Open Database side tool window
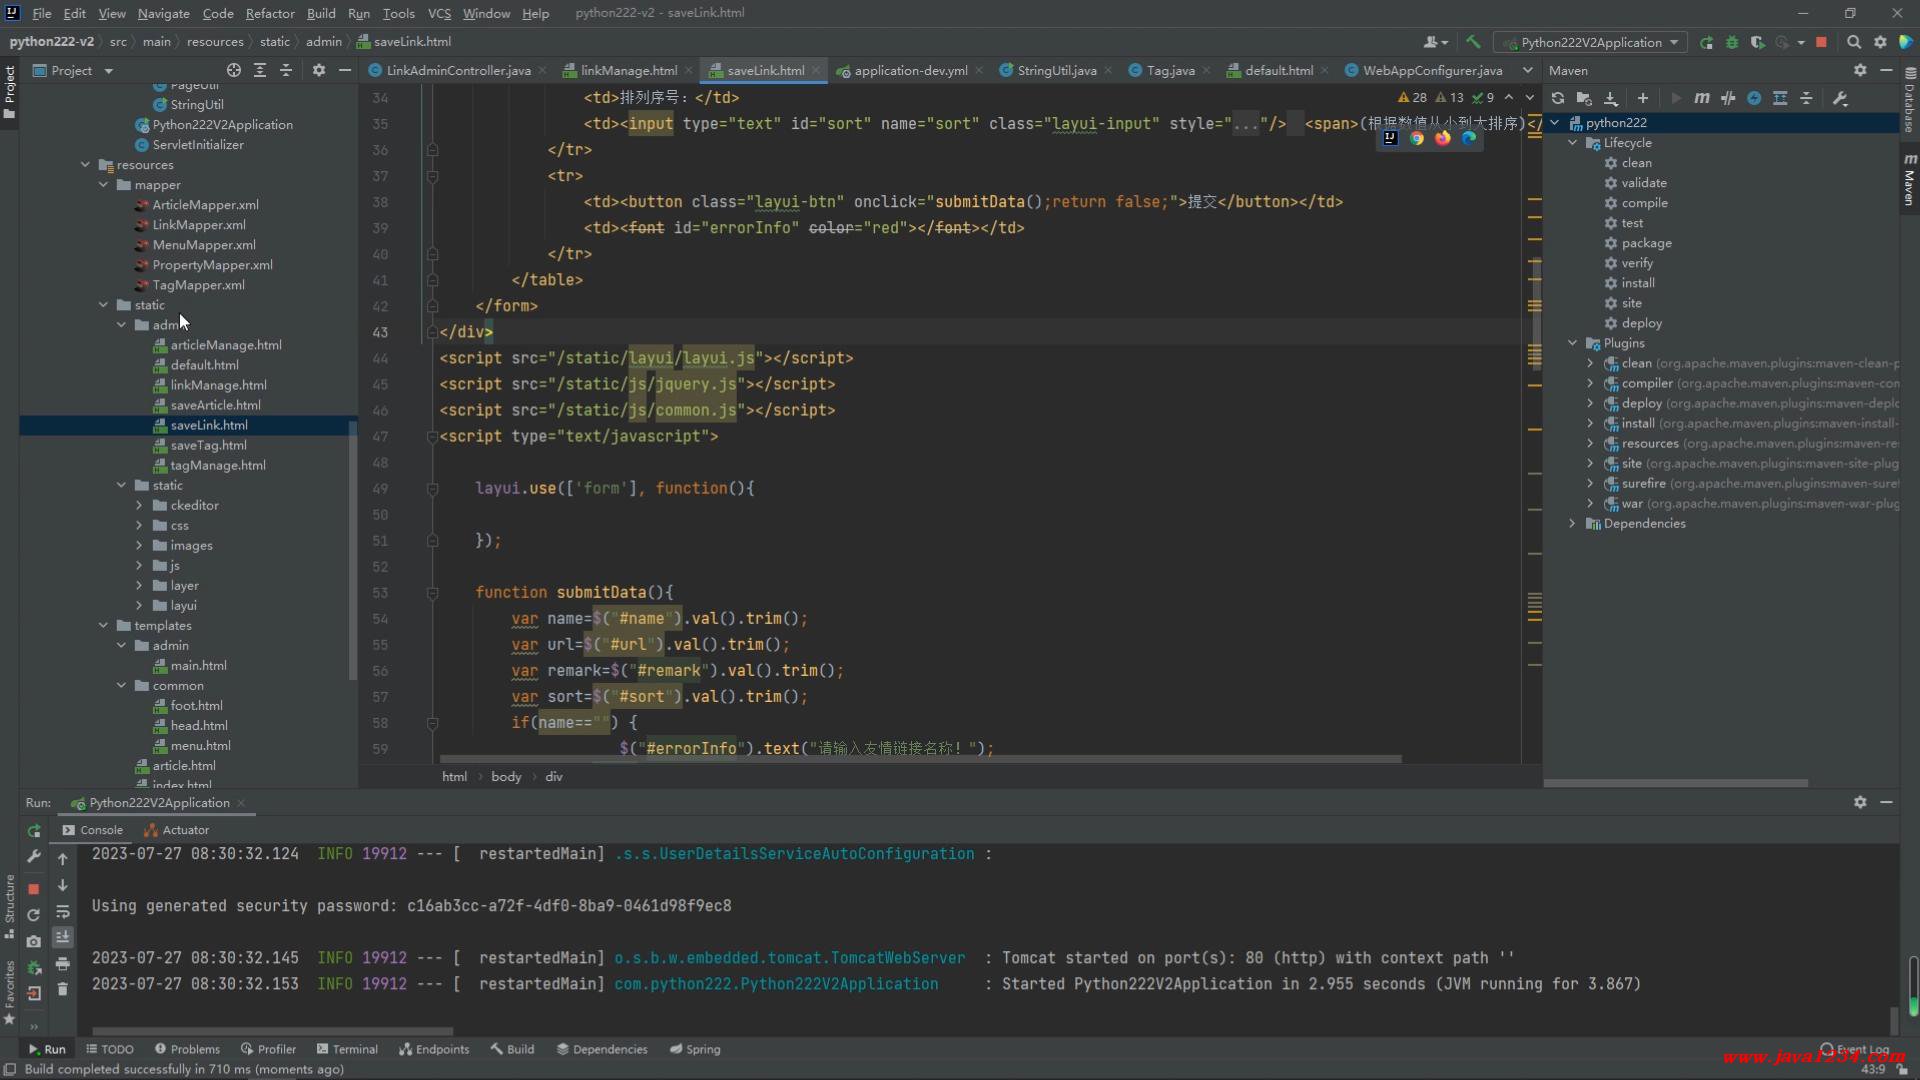The width and height of the screenshot is (1920, 1080). point(1910,100)
